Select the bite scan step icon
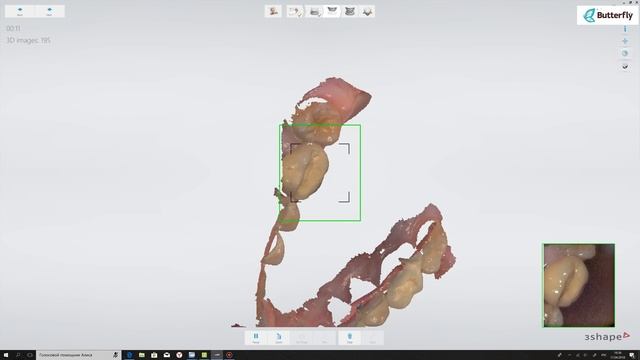 tap(349, 11)
